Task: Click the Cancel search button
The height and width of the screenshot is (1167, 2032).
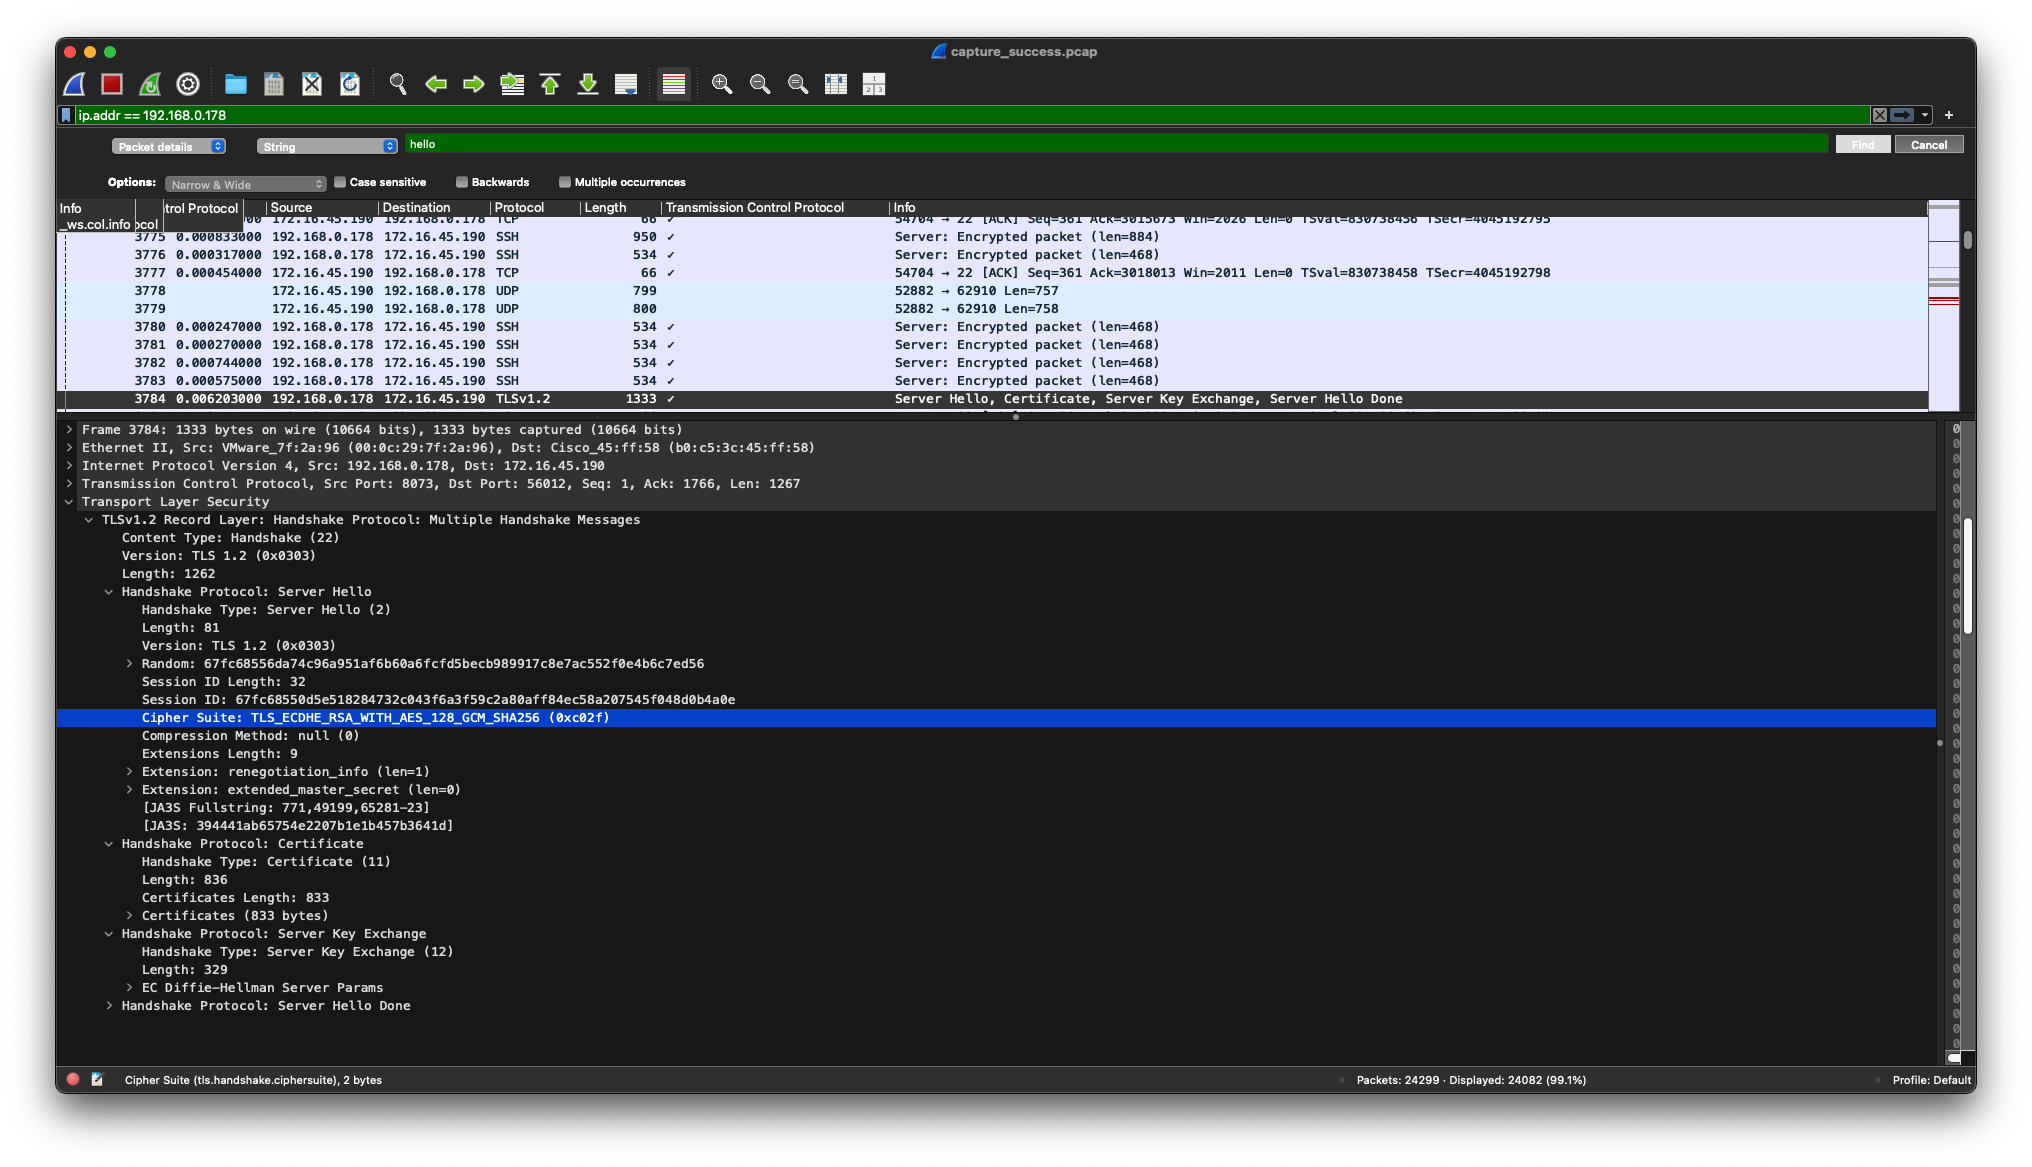Action: [x=1928, y=145]
